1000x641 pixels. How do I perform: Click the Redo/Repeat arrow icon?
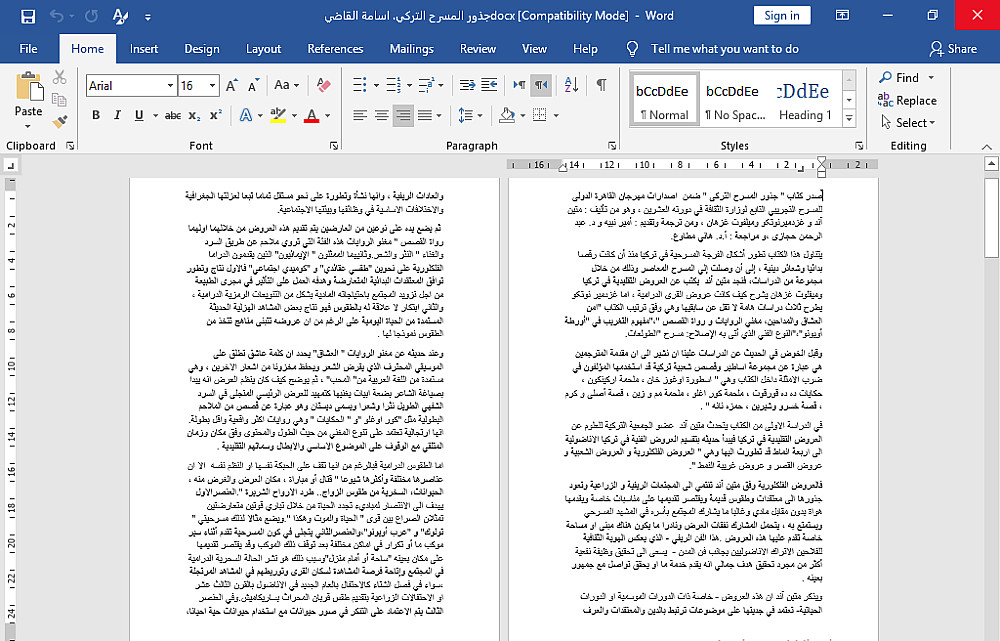[x=91, y=16]
